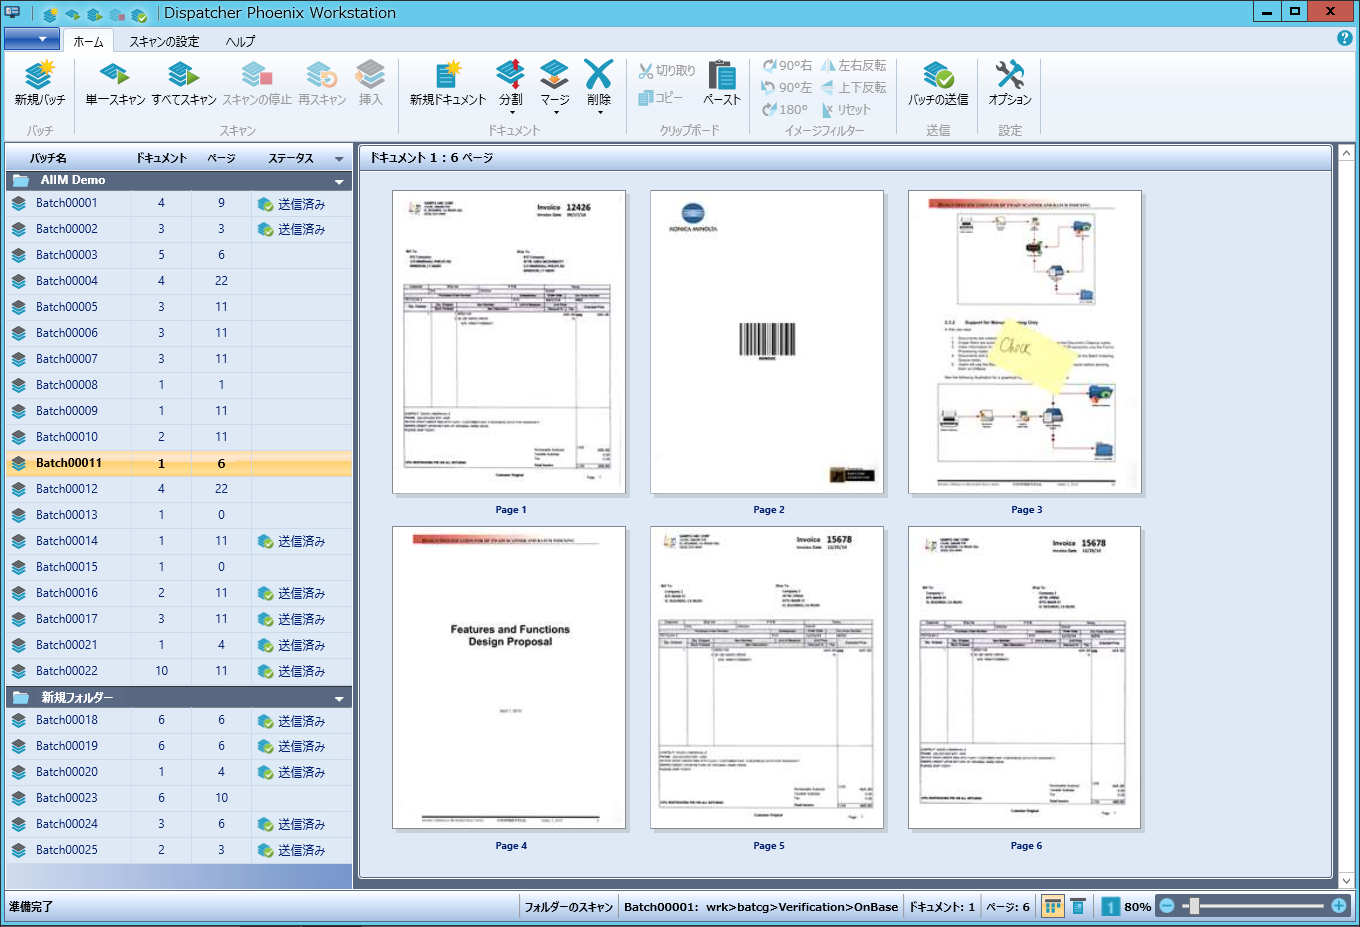This screenshot has height=927, width=1360.
Task: Click バッチの送信 send batch icon
Action: point(937,77)
